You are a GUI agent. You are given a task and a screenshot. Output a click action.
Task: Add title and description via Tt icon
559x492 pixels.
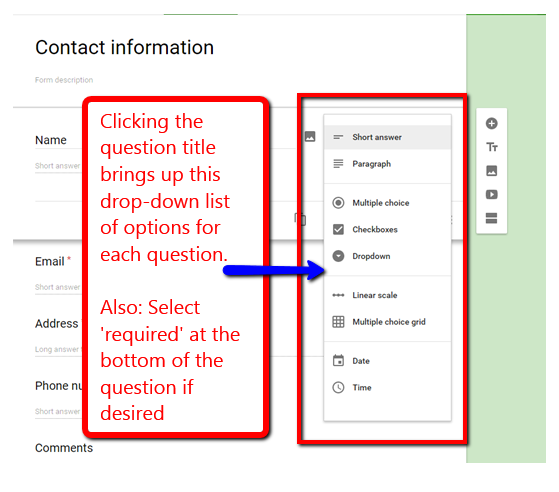tap(492, 147)
